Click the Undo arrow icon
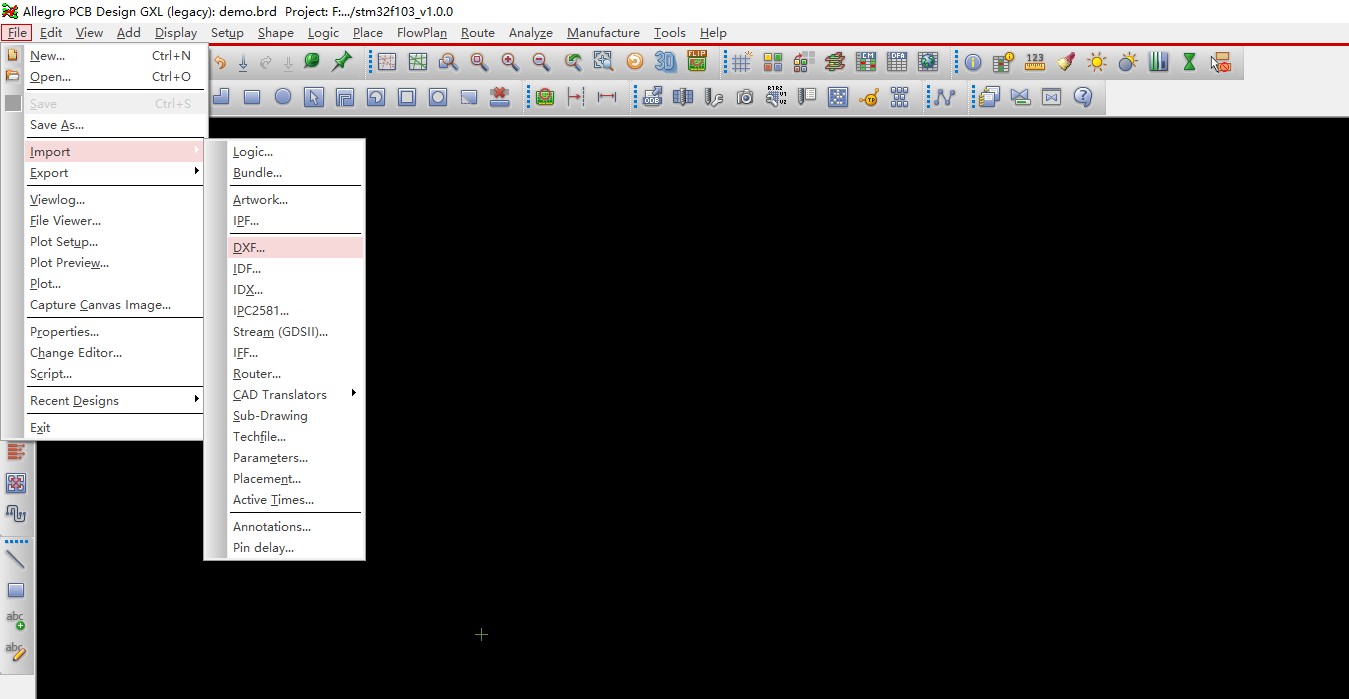Viewport: 1349px width, 699px height. (220, 62)
